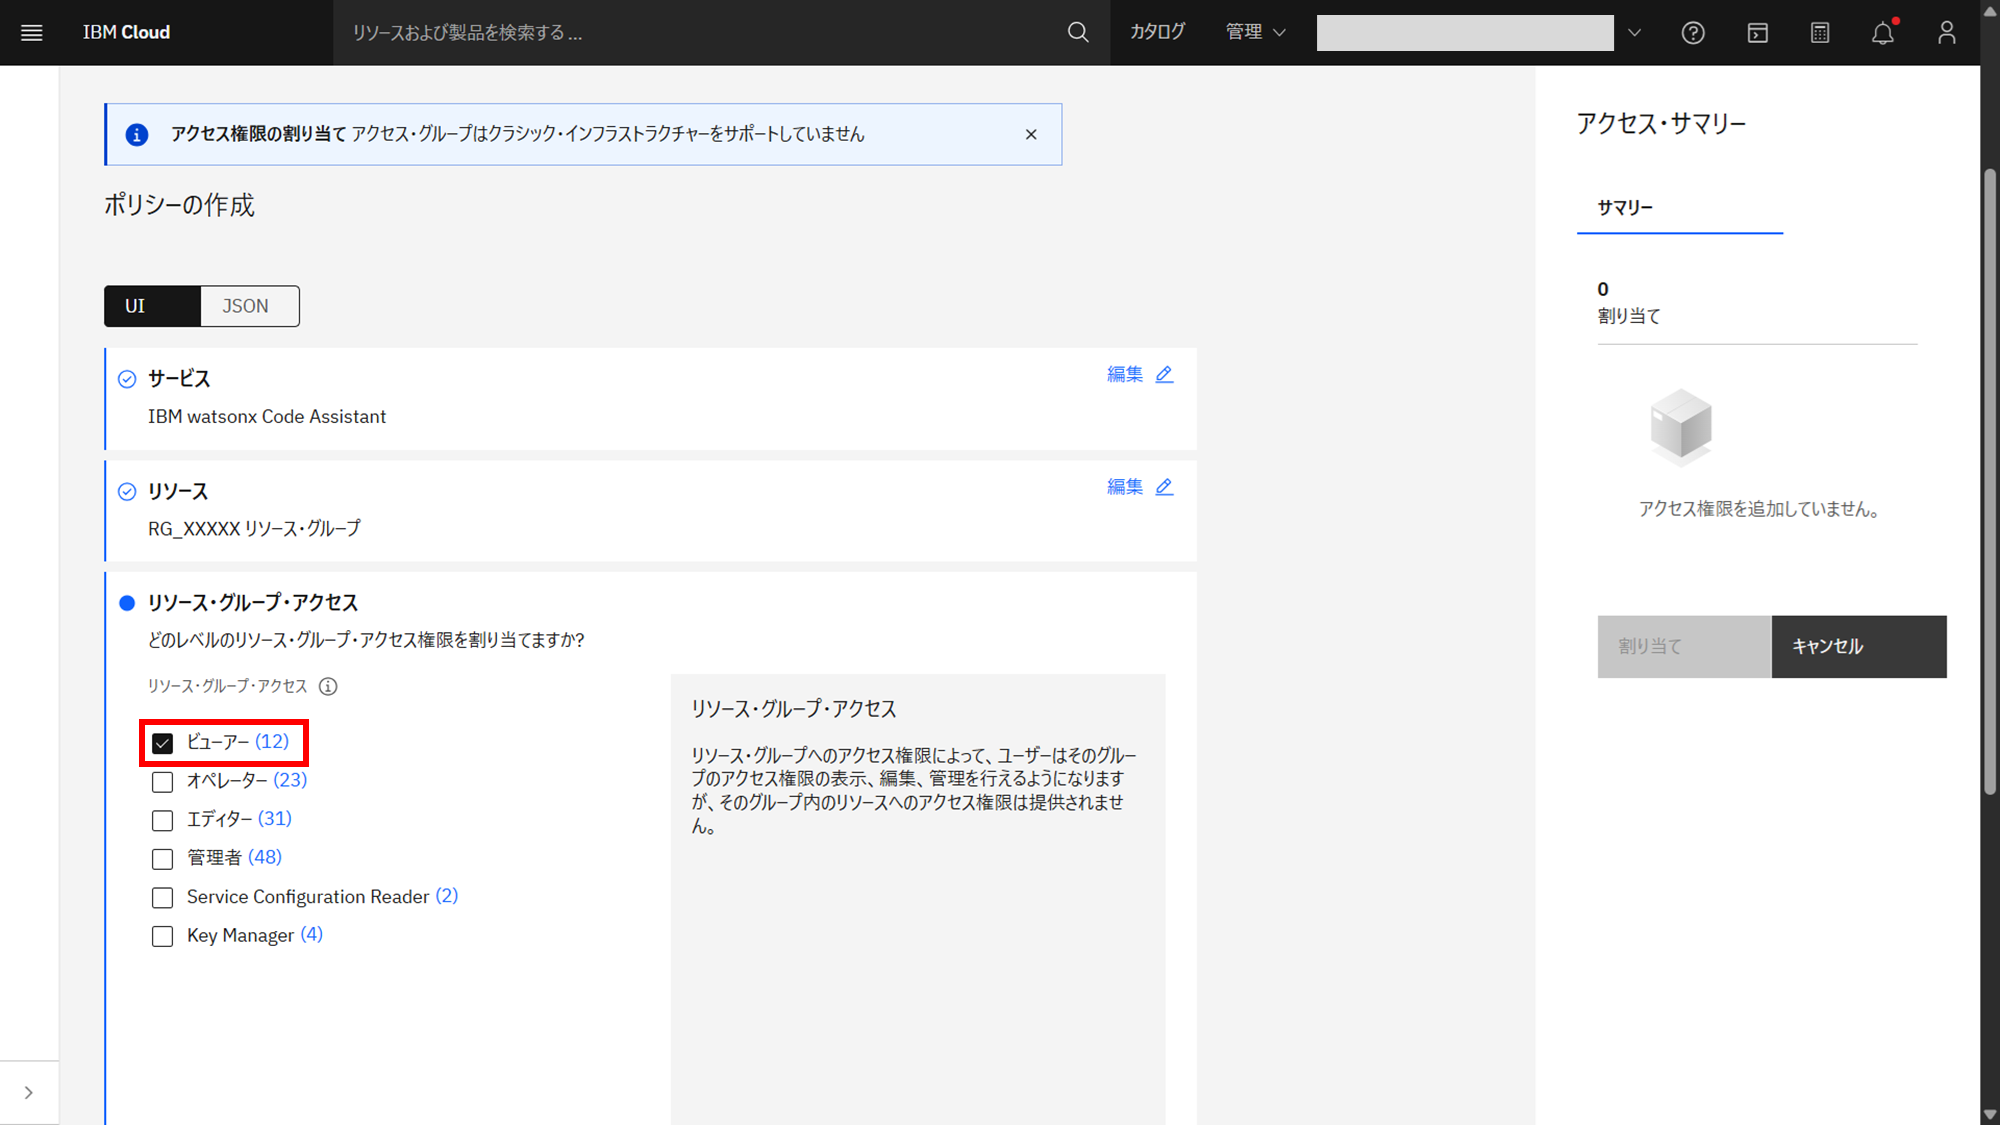Dismiss the access assignment info banner

tap(1031, 134)
